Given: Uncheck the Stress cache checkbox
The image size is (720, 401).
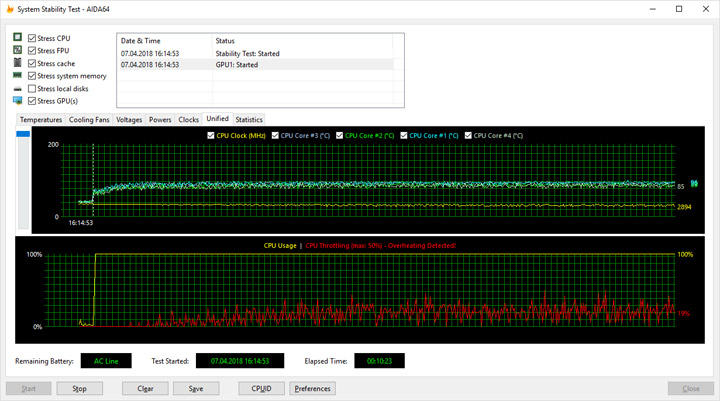Looking at the screenshot, I should (32, 63).
